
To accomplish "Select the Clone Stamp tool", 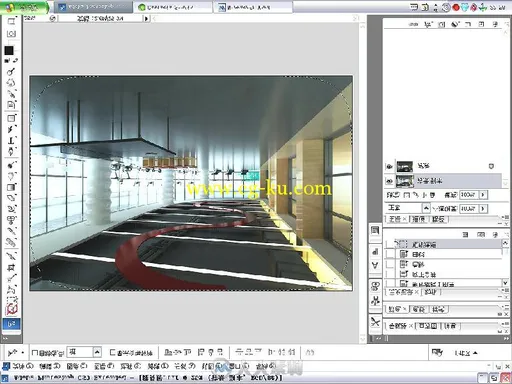I will tap(11, 220).
